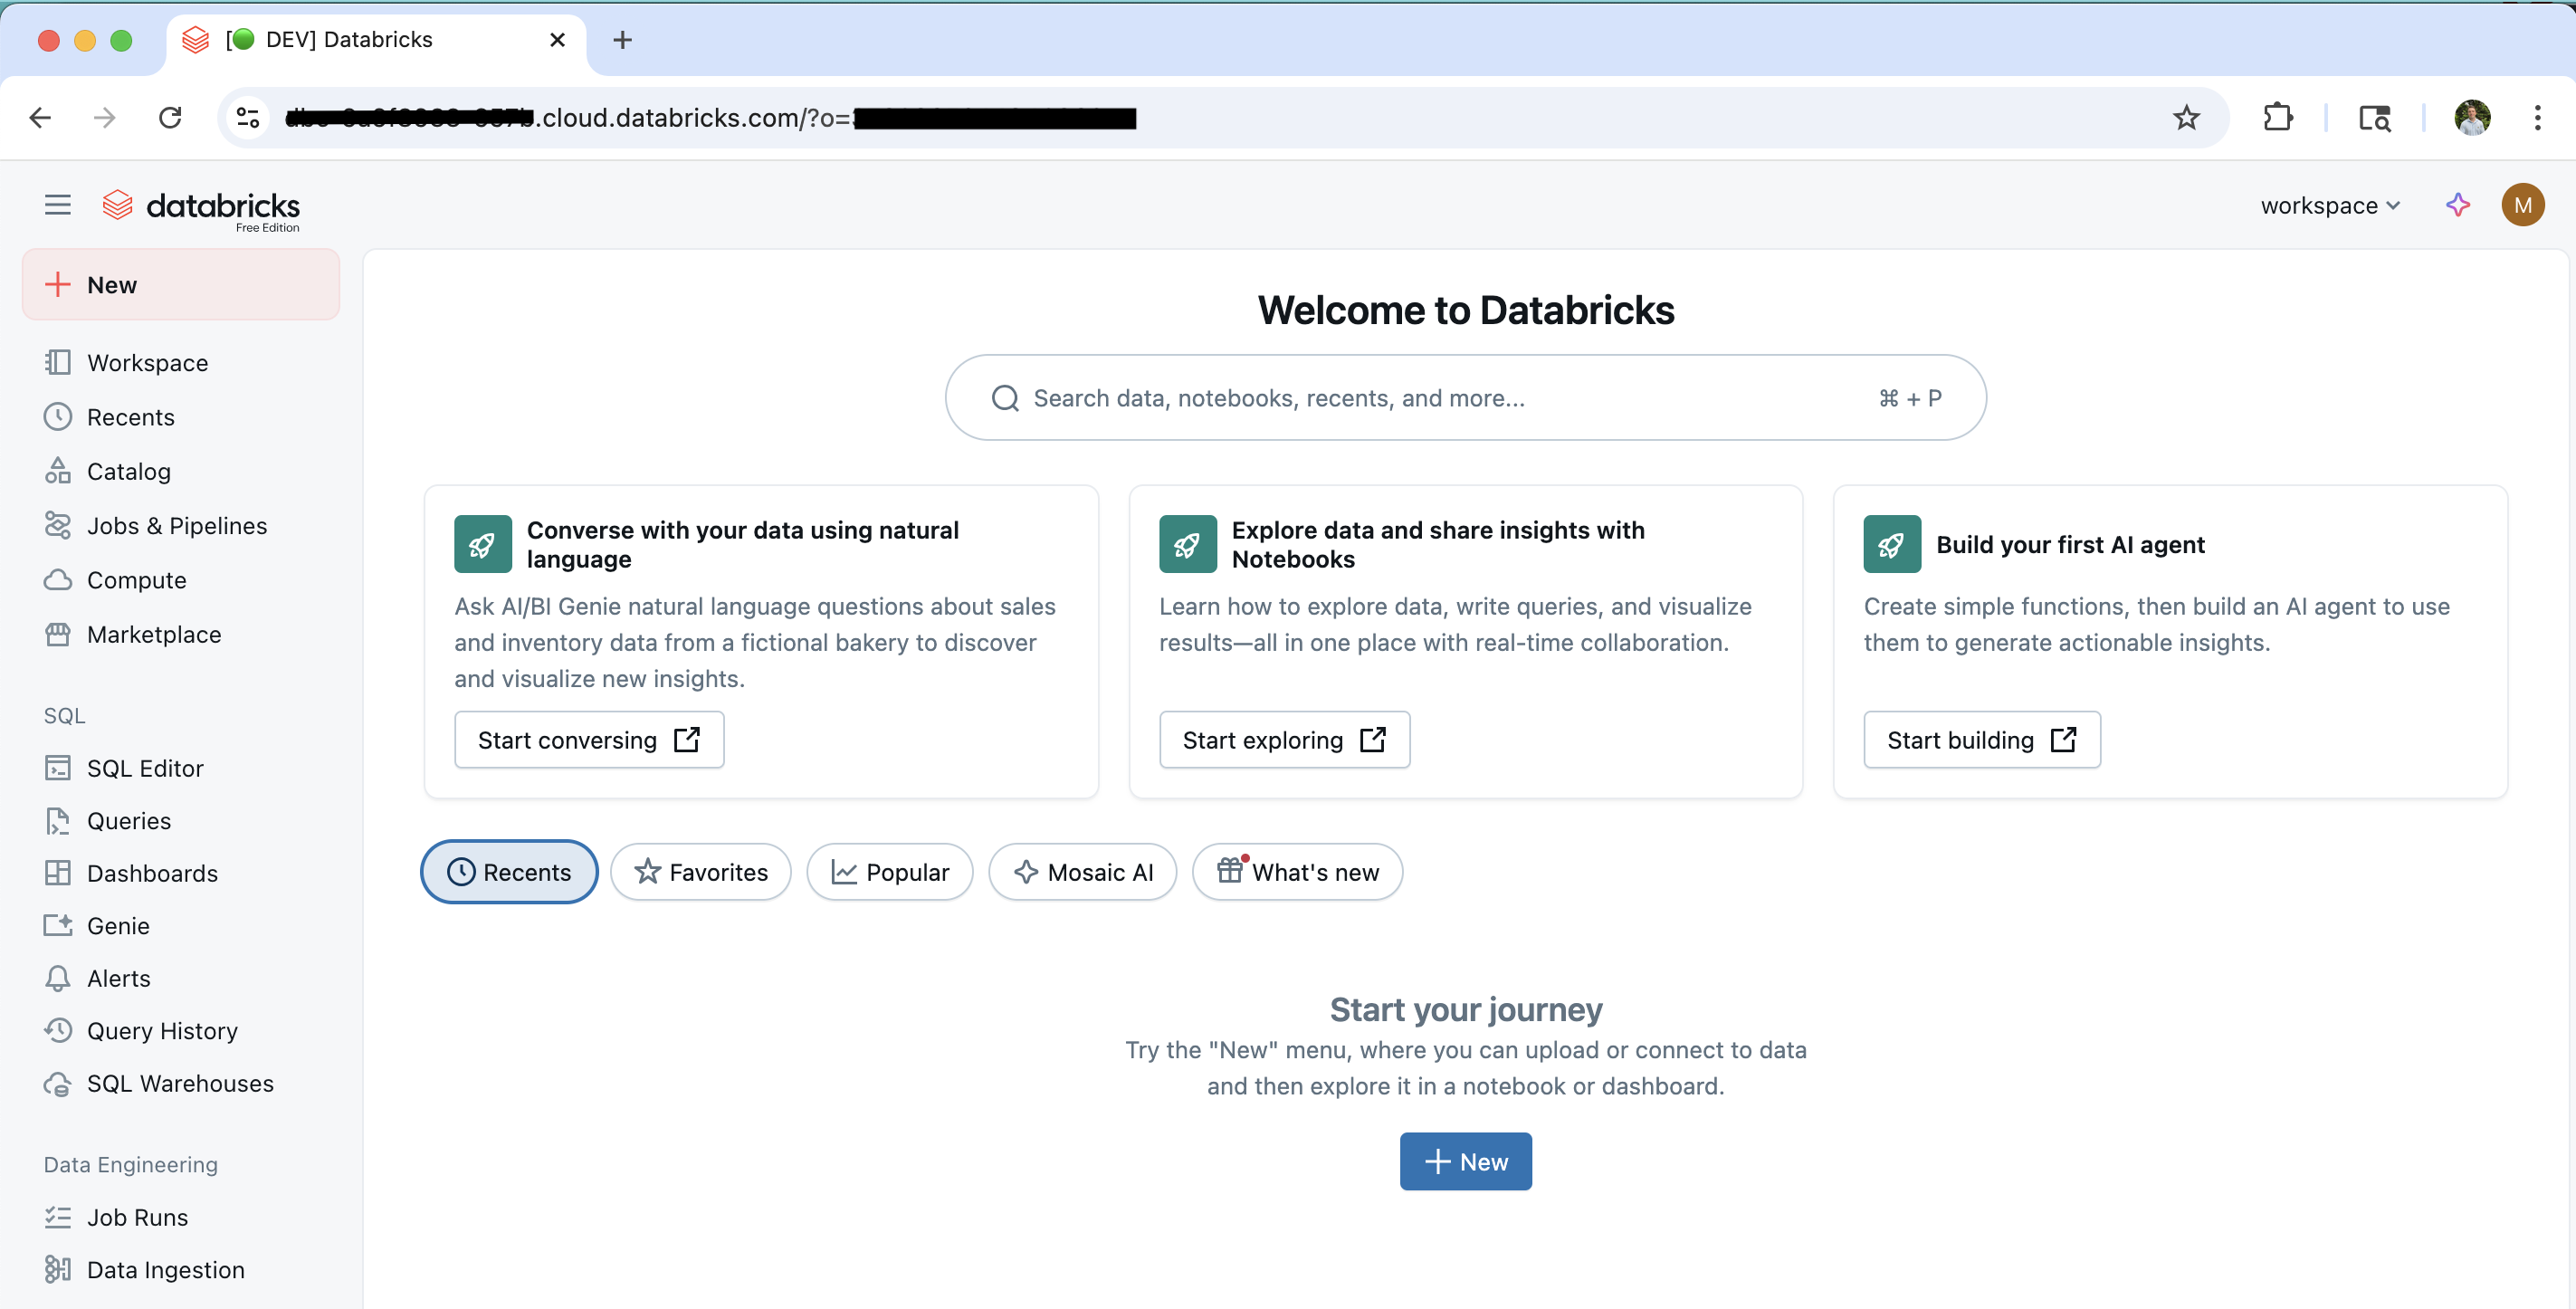Open Job Runs in the sidebar
Image resolution: width=2576 pixels, height=1309 pixels.
181,1217
